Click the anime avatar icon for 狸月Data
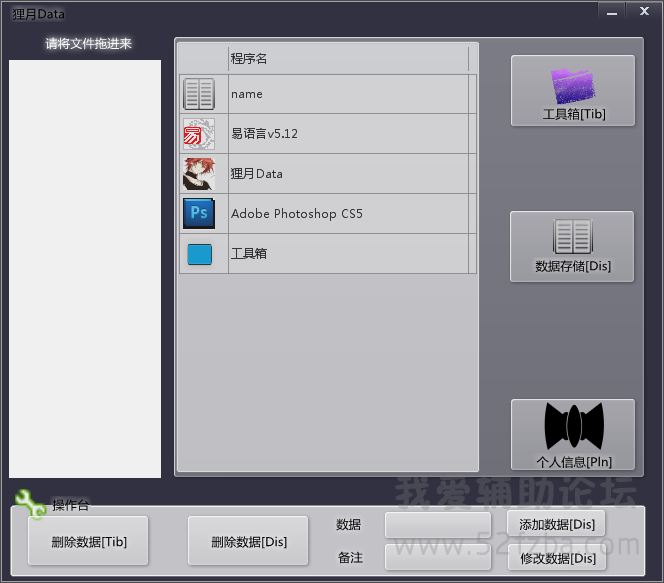This screenshot has height=583, width=664. pos(199,174)
